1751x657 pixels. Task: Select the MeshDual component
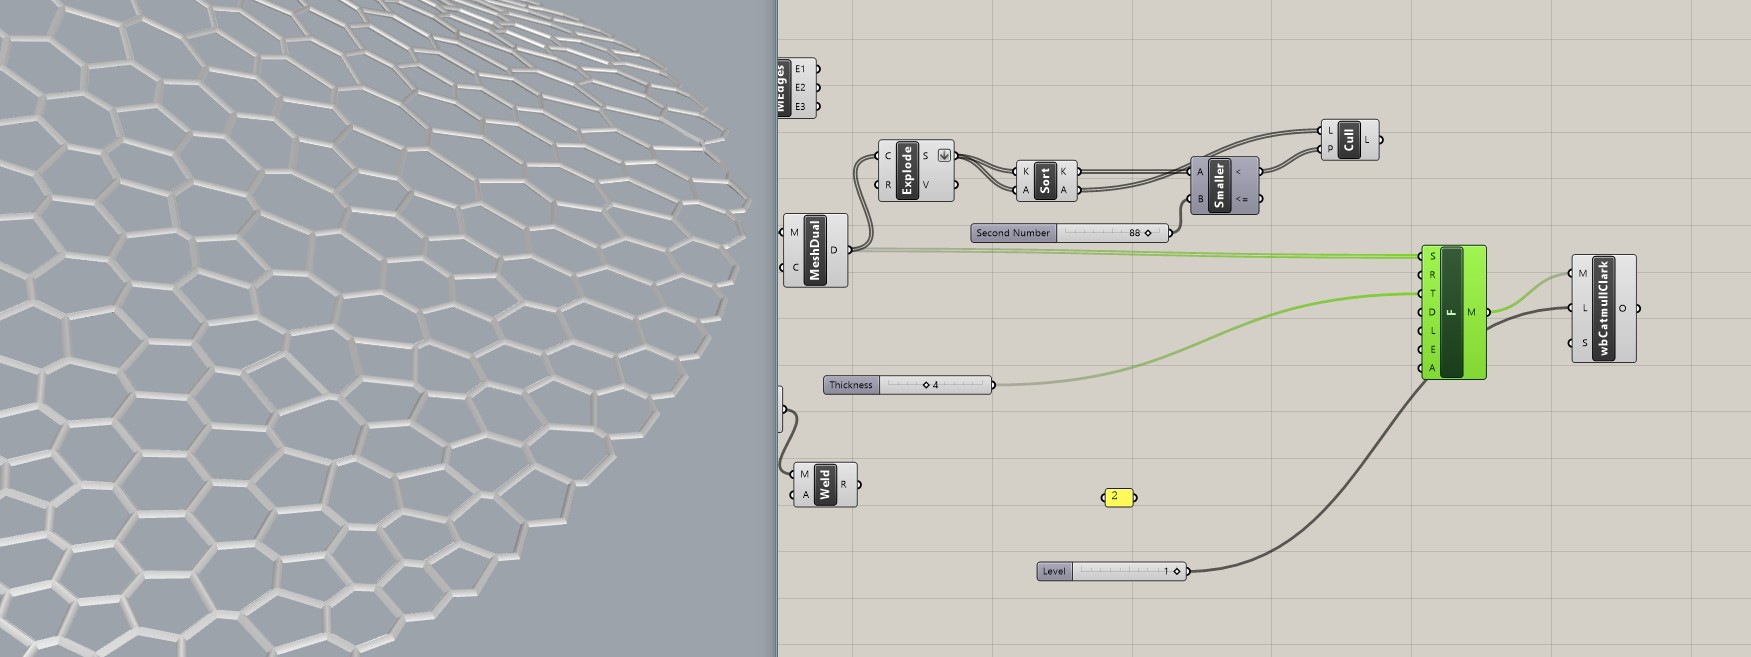click(815, 250)
